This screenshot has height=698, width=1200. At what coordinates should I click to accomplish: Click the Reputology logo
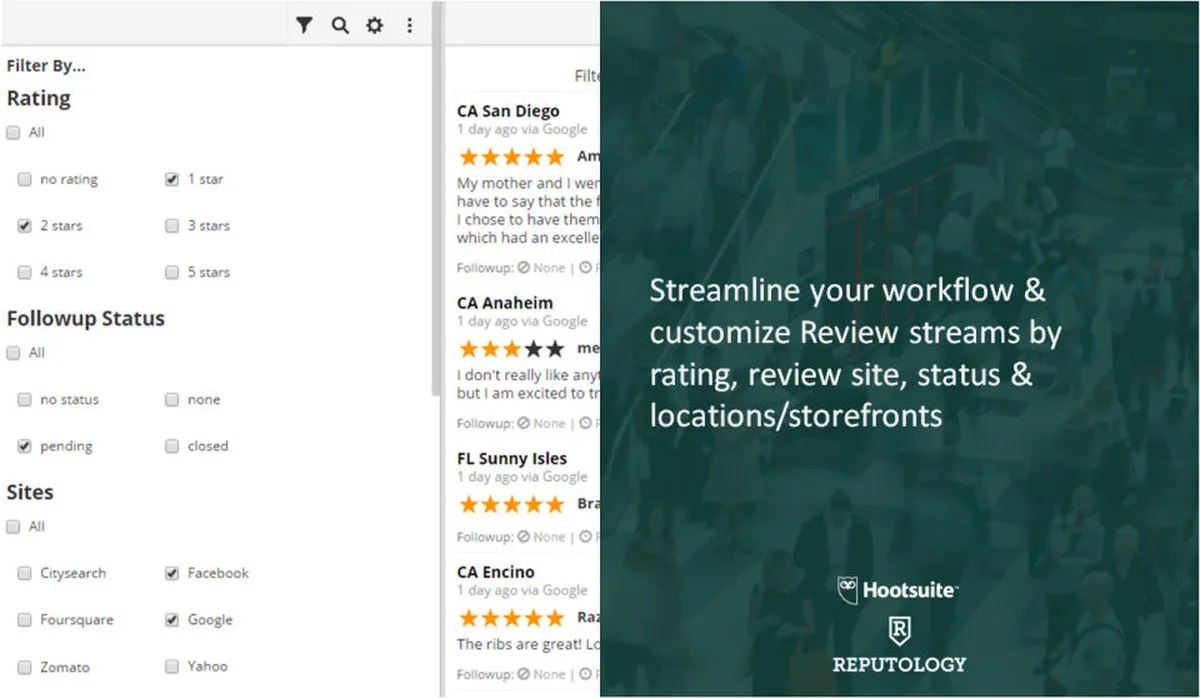pos(899,645)
